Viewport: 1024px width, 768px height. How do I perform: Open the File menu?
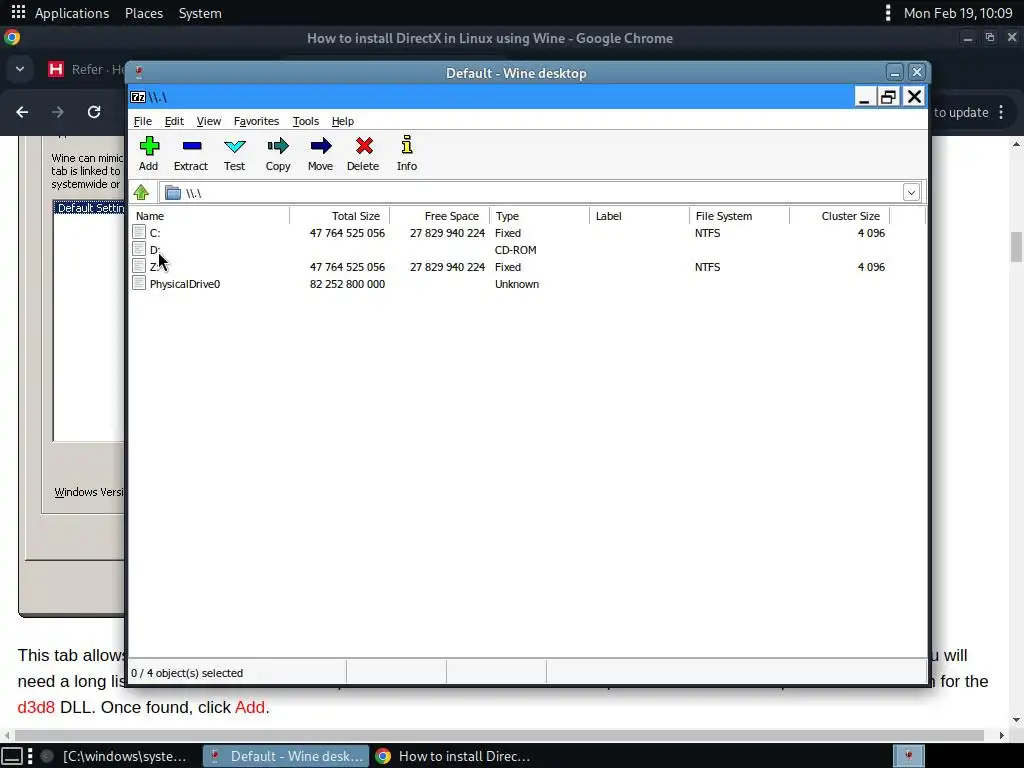pos(142,121)
